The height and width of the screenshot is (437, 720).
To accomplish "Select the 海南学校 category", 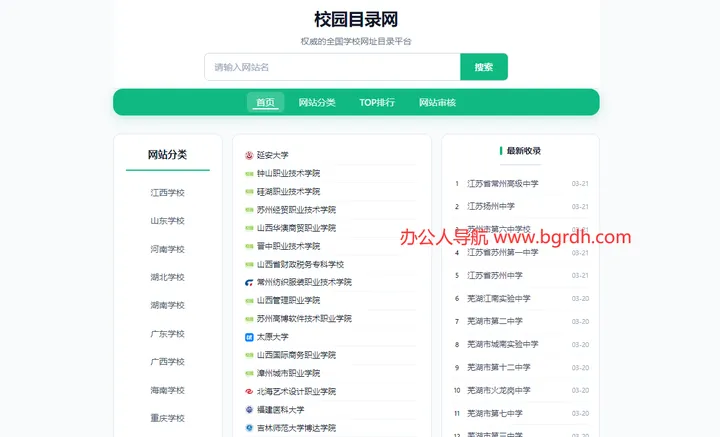I will [x=168, y=390].
